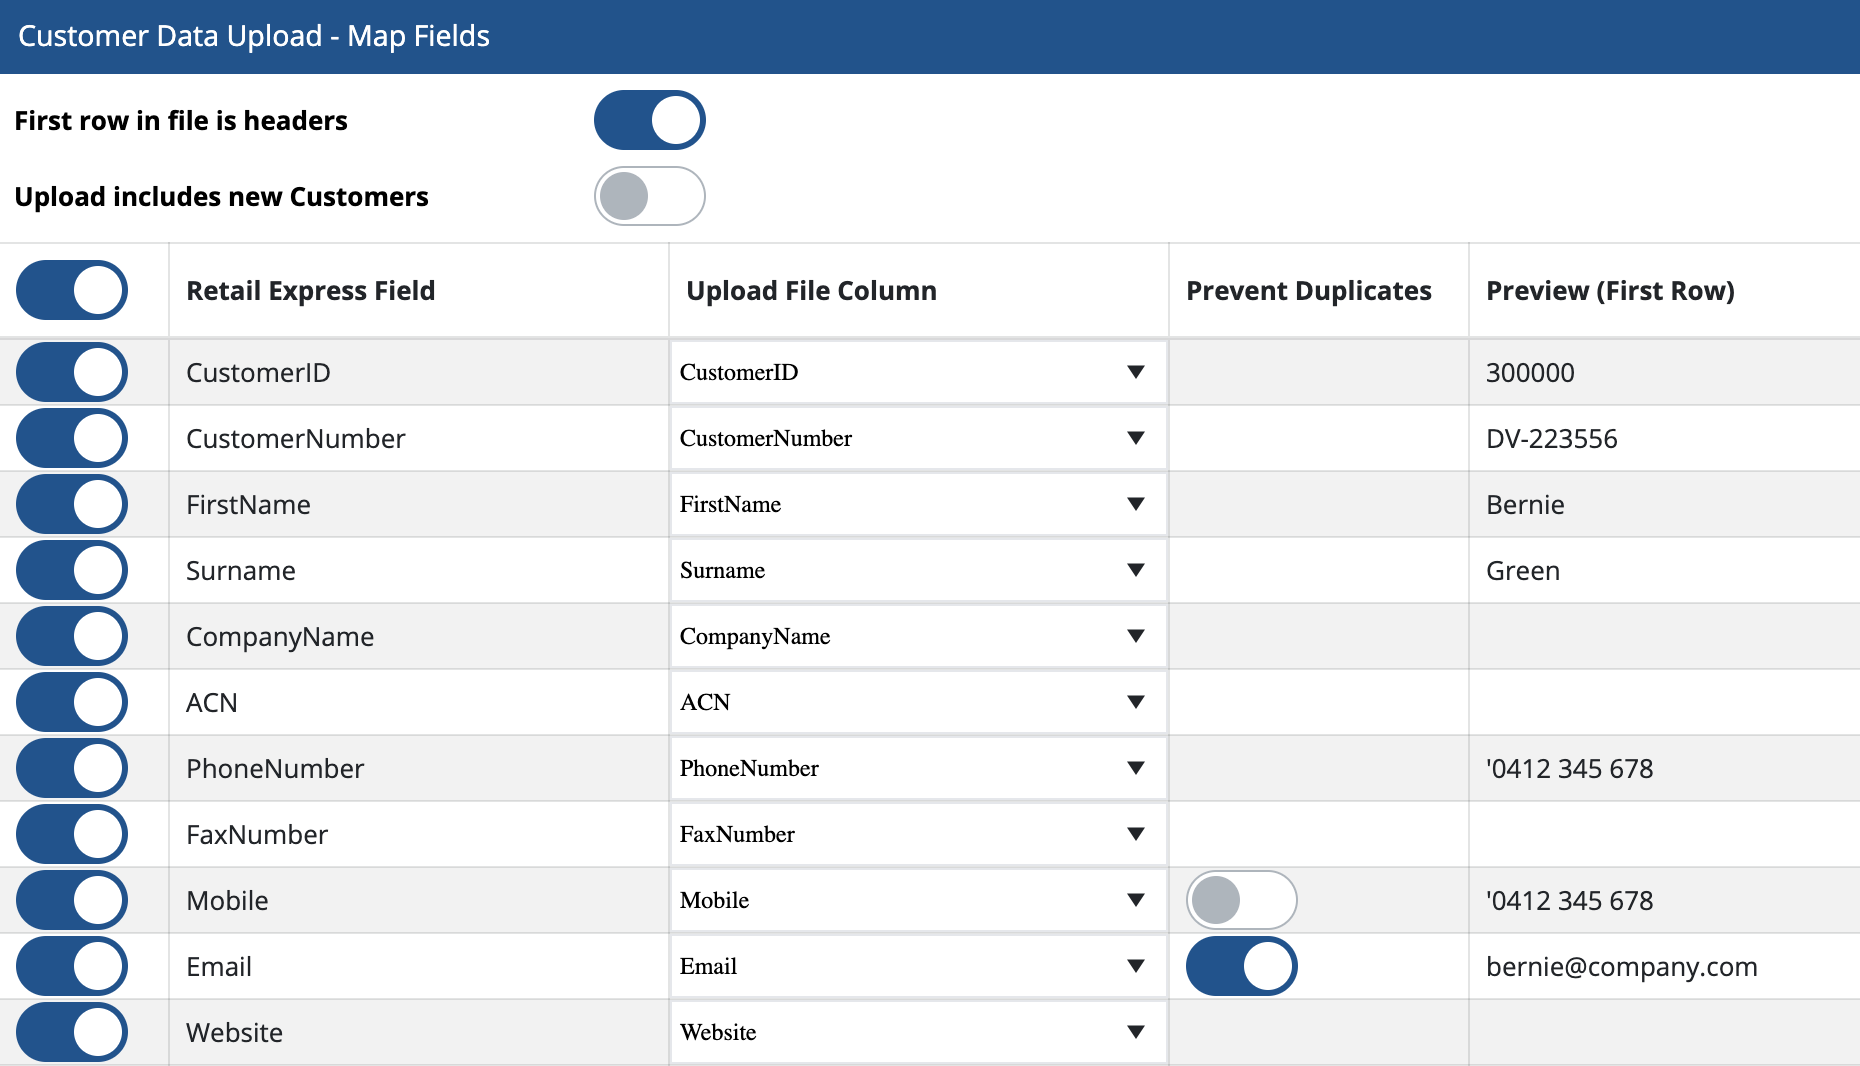Viewport: 1860px width, 1066px height.
Task: Disable the Surname field mapping toggle
Action: click(x=72, y=570)
